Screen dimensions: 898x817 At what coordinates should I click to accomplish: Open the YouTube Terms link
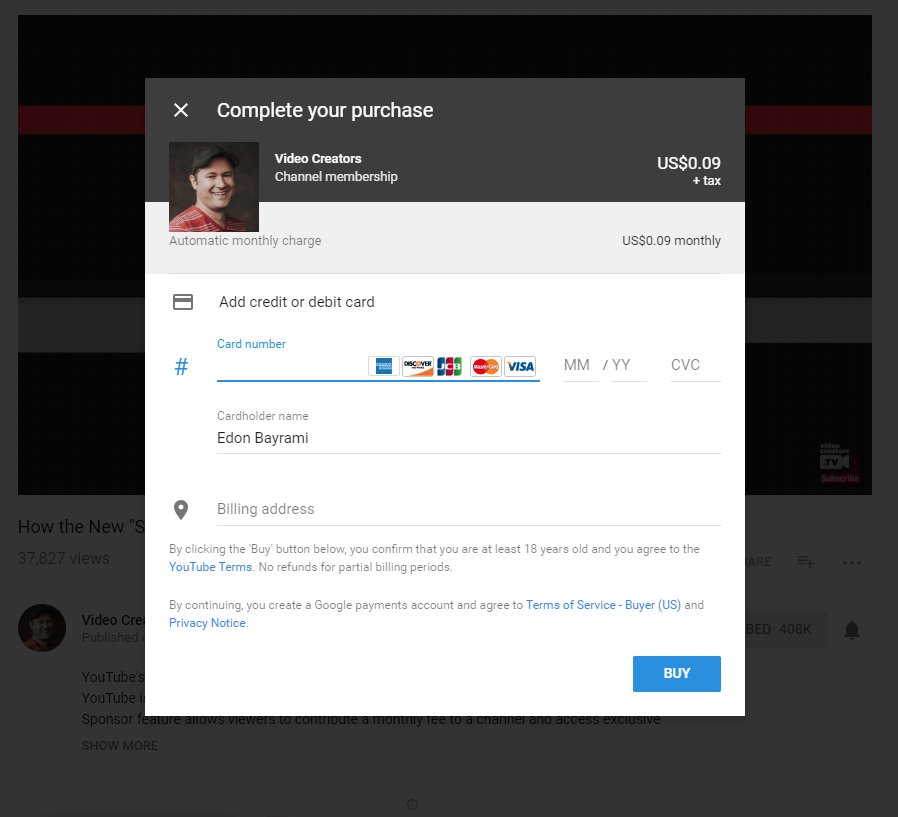[x=210, y=567]
